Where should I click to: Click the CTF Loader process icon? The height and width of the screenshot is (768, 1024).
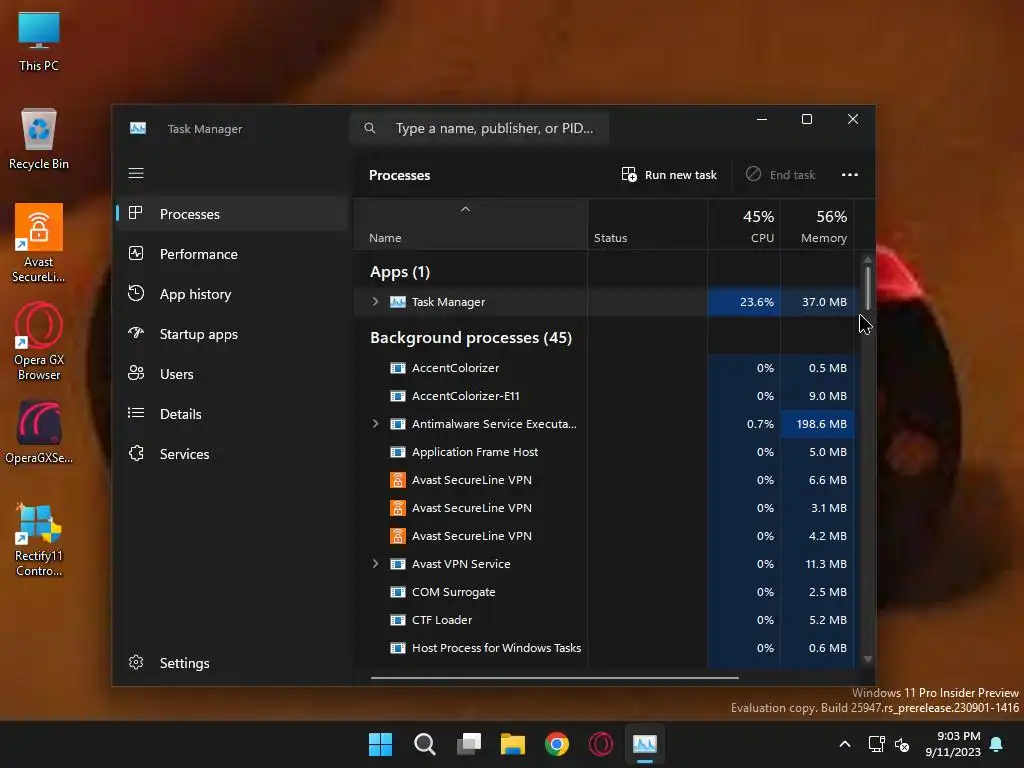point(398,620)
